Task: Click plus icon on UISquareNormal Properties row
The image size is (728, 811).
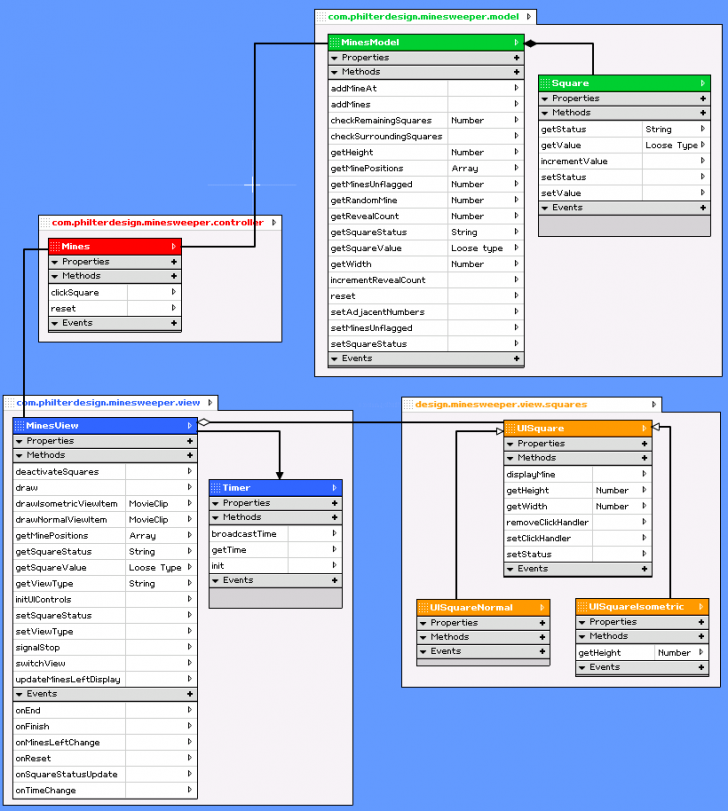Action: tap(542, 623)
